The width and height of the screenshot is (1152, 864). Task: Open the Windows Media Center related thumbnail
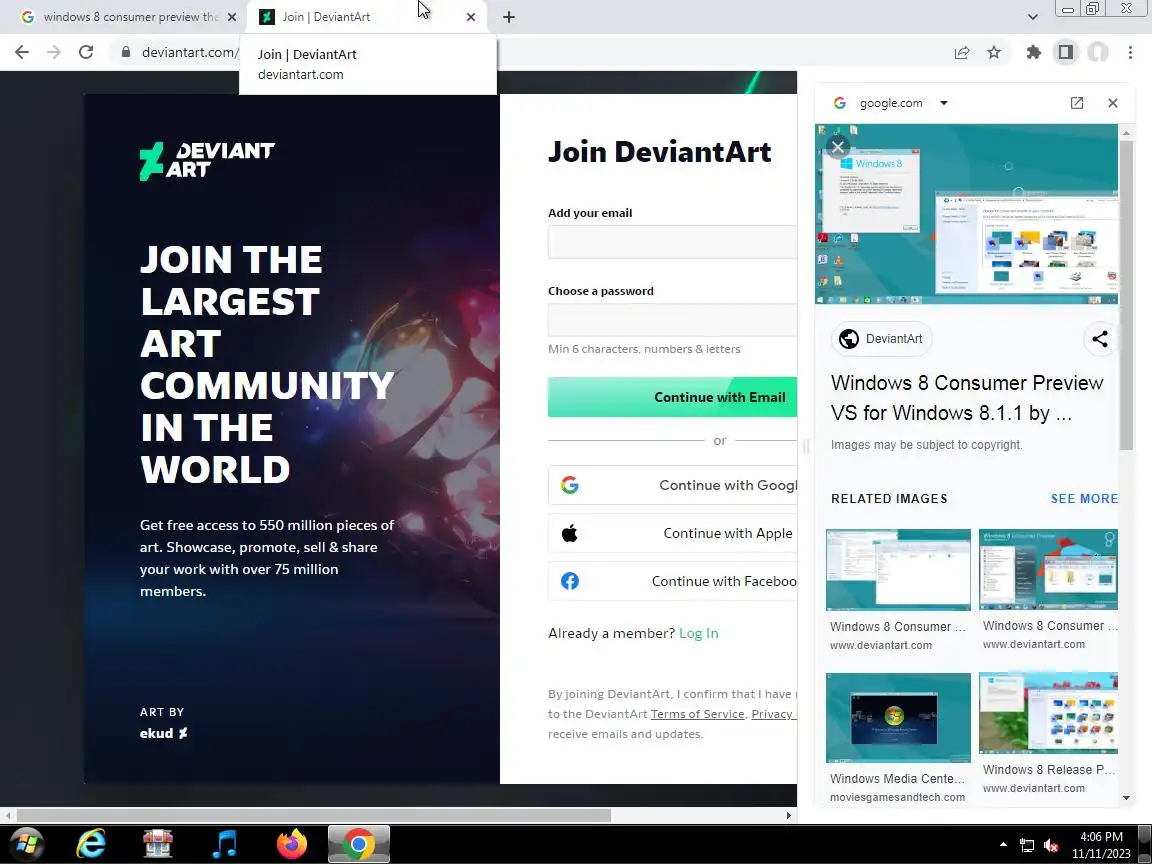tap(898, 718)
